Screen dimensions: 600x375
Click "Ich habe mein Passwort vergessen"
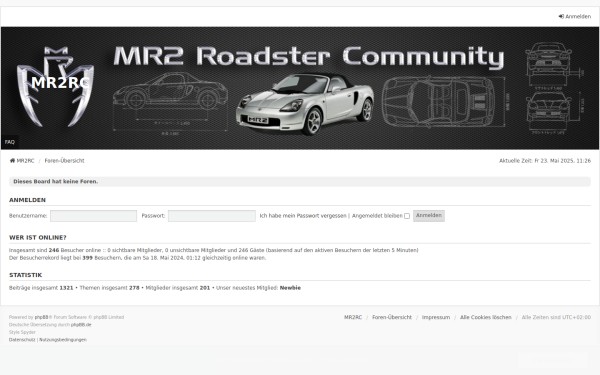pyautogui.click(x=303, y=216)
